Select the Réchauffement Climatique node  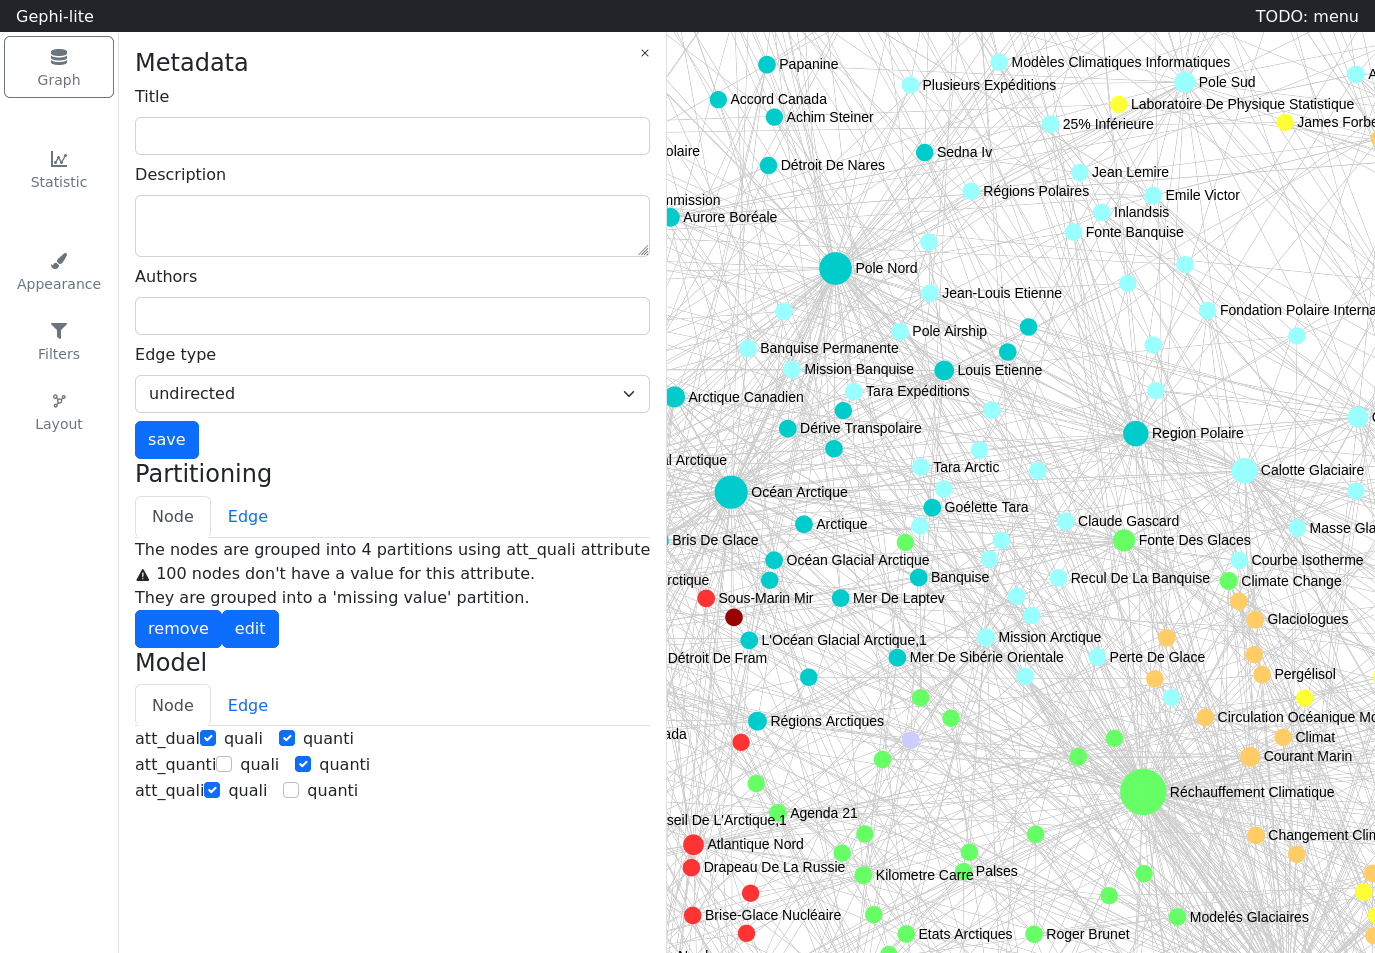click(1143, 792)
